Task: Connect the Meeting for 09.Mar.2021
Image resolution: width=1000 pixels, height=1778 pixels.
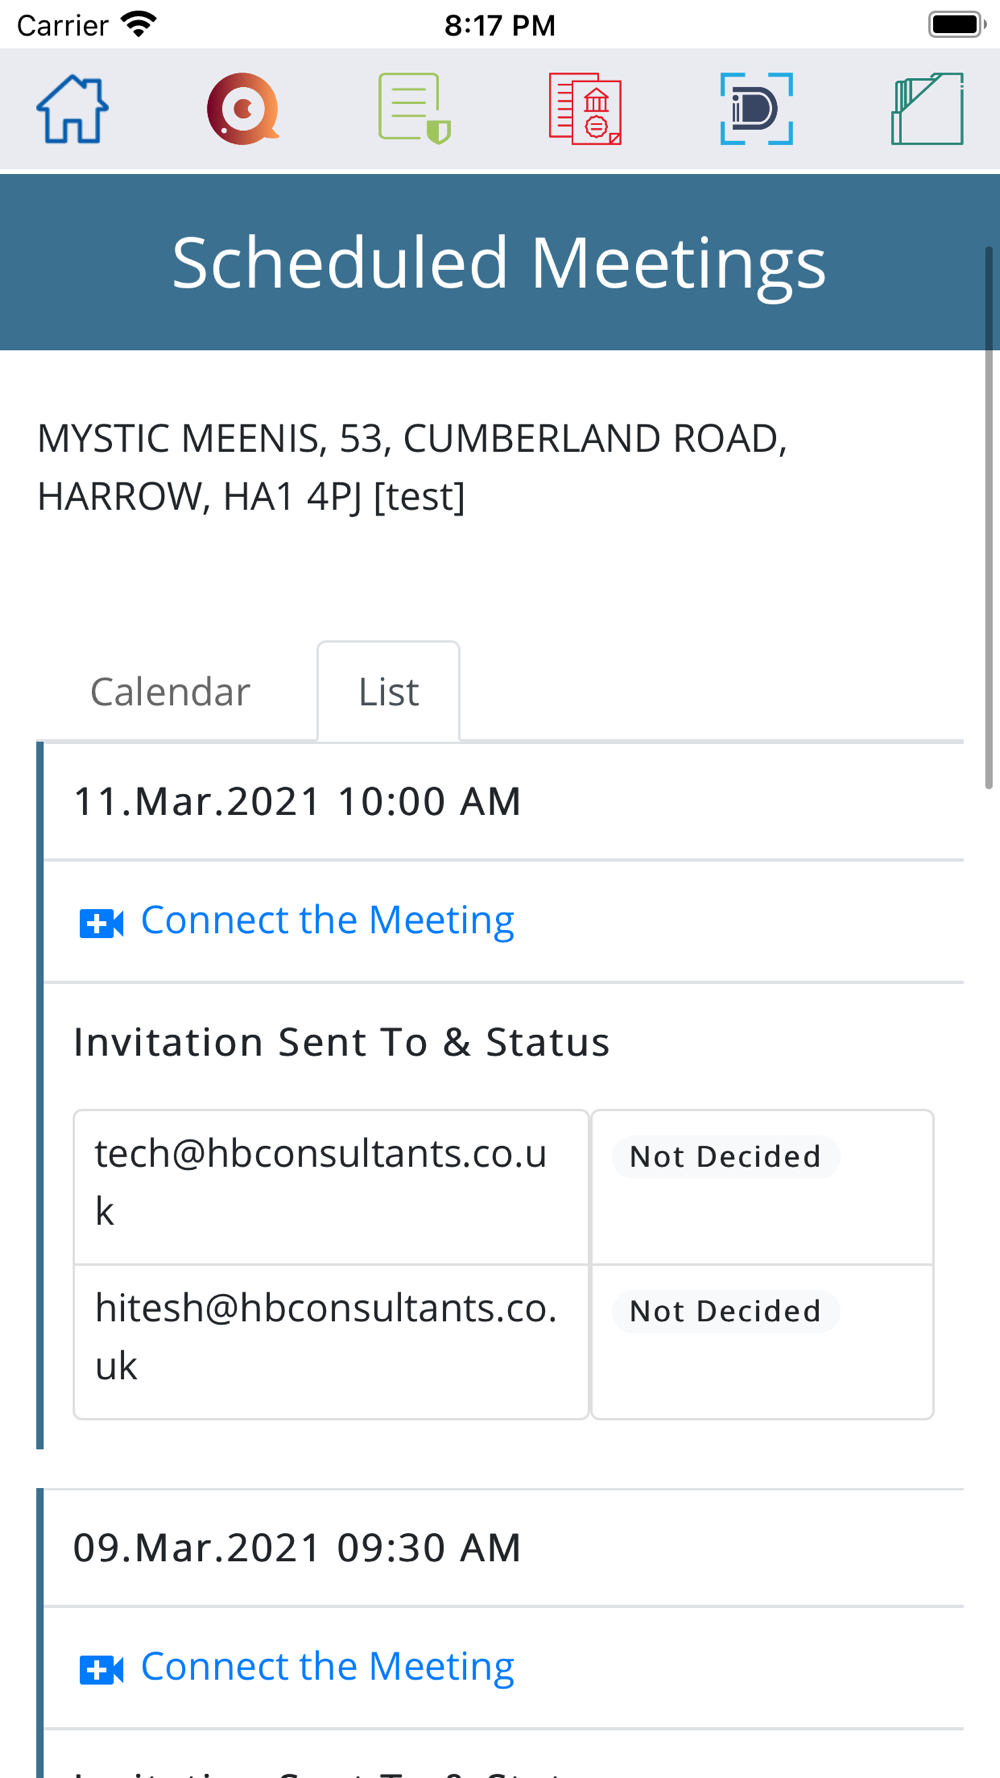Action: (327, 1666)
